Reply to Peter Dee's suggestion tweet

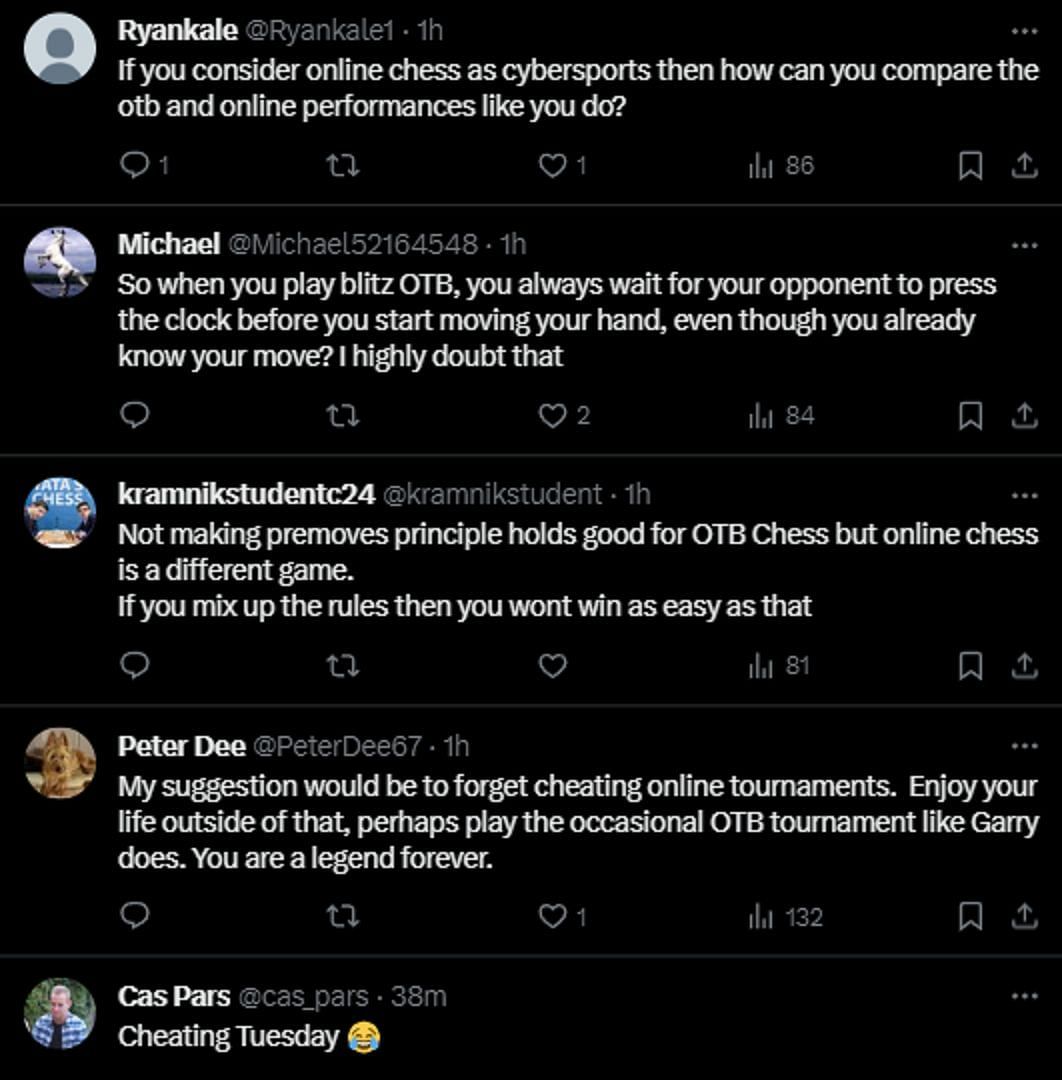tap(134, 916)
